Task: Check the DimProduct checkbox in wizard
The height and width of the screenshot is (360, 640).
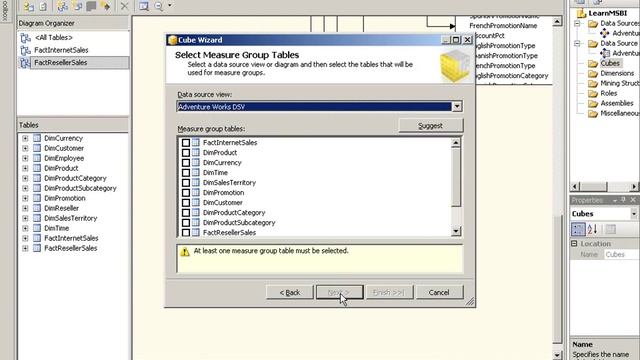Action: pyautogui.click(x=186, y=153)
